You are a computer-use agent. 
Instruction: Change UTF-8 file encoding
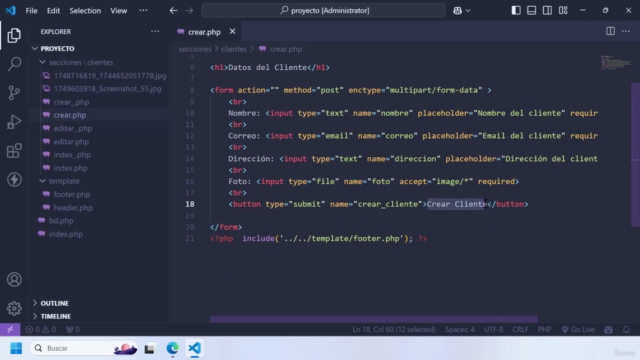tap(493, 329)
